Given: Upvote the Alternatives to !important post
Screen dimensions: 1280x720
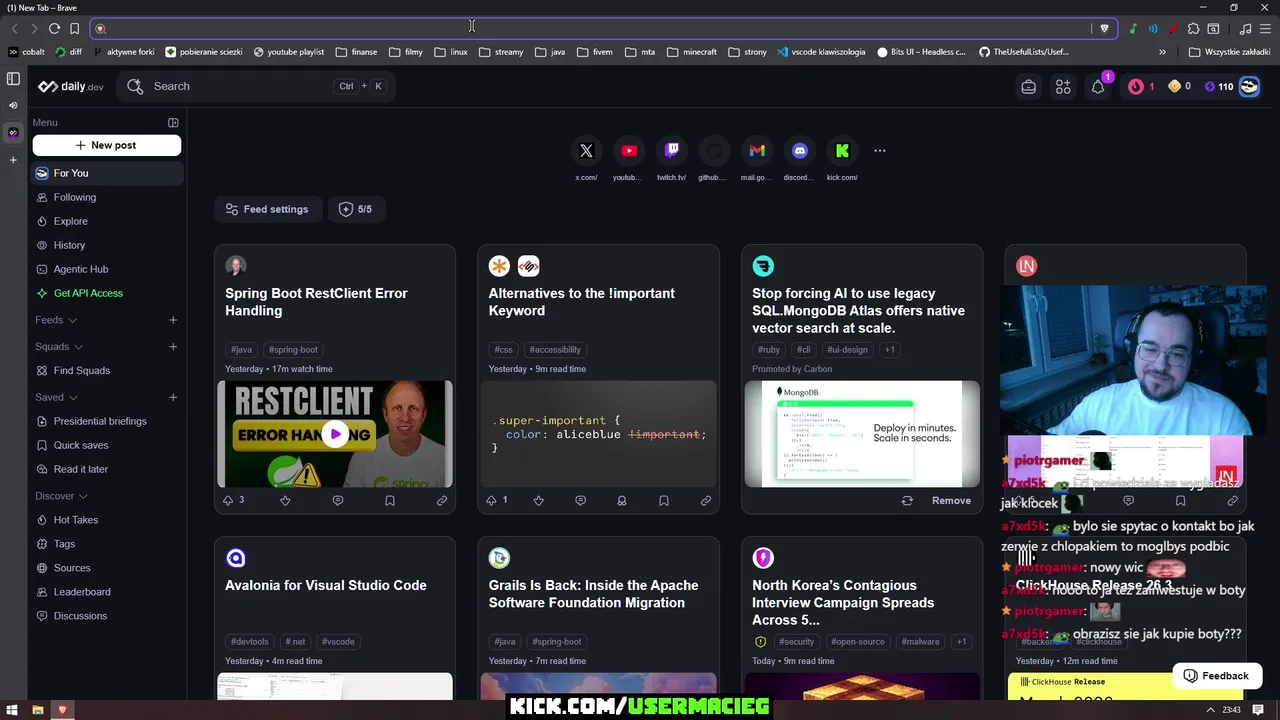Looking at the screenshot, I should pyautogui.click(x=491, y=500).
